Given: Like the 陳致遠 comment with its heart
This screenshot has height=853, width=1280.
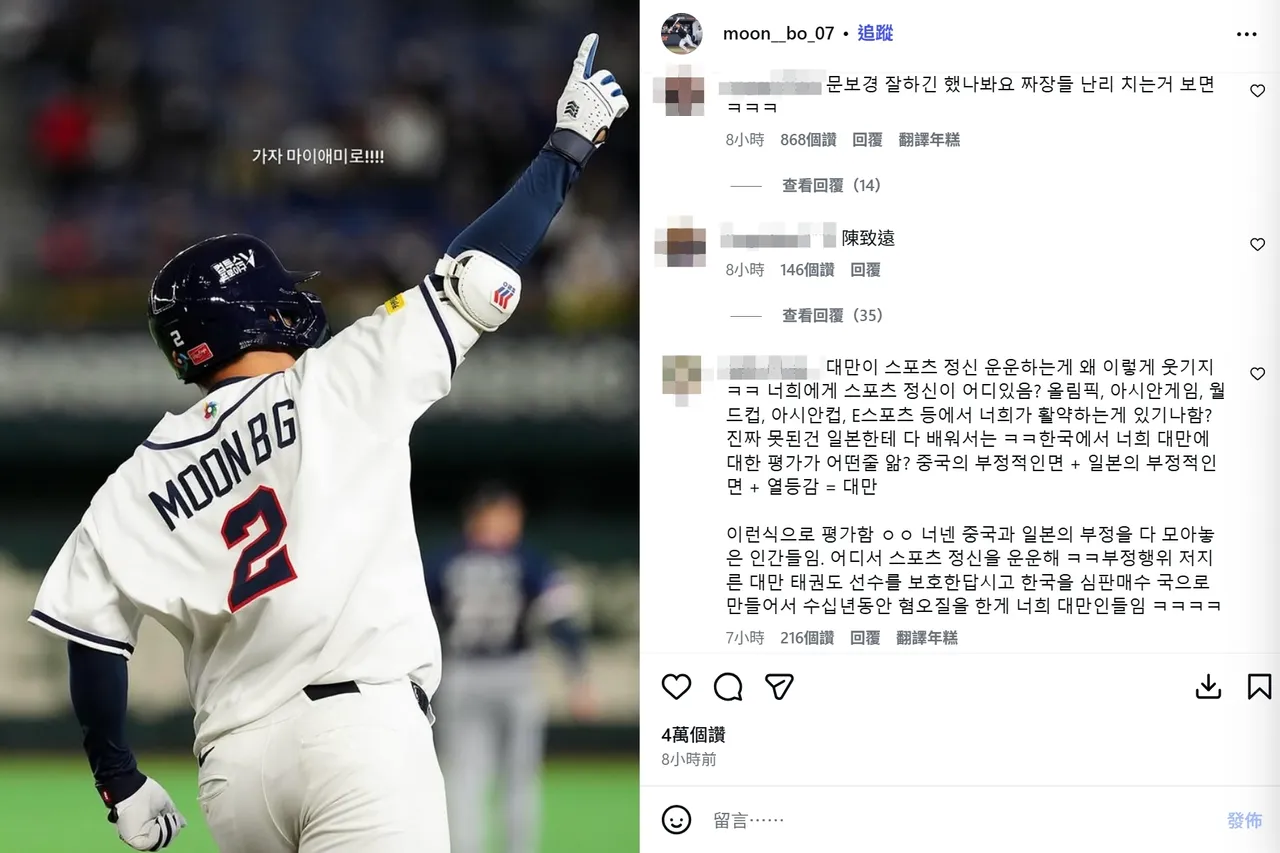Looking at the screenshot, I should pyautogui.click(x=1257, y=244).
